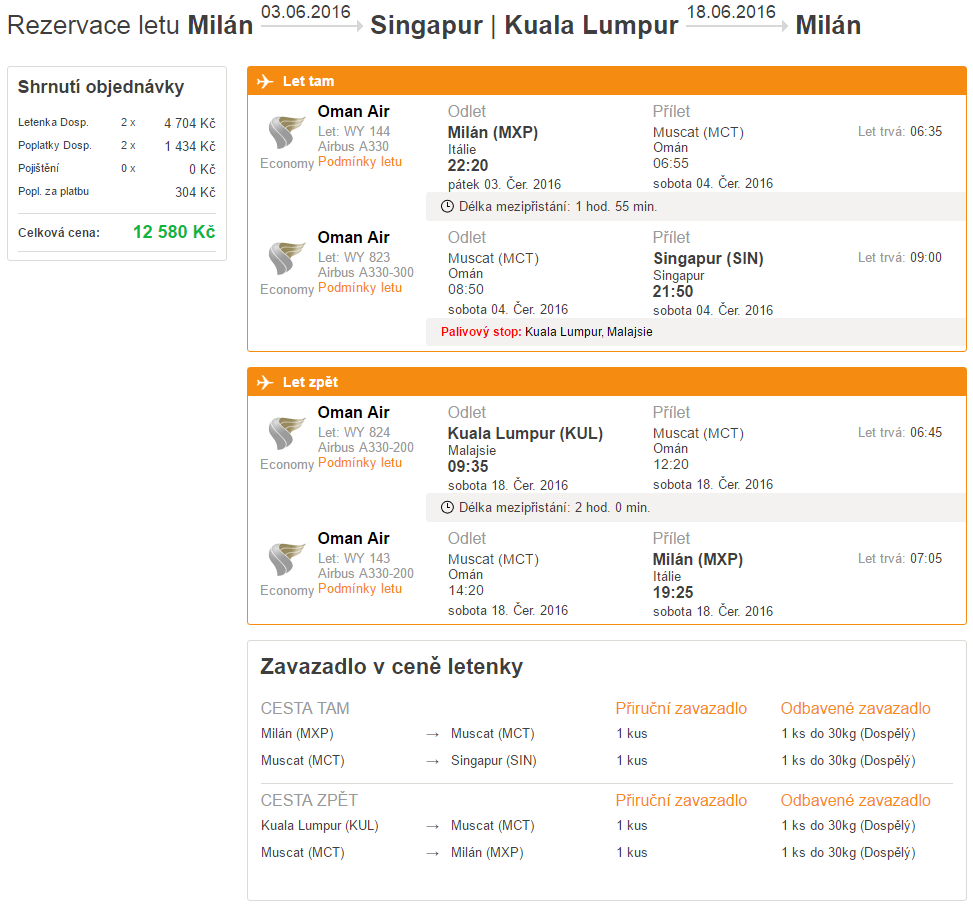Click the Oman Air logo for flight WY 824
This screenshot has height=910, width=973.
tap(286, 433)
